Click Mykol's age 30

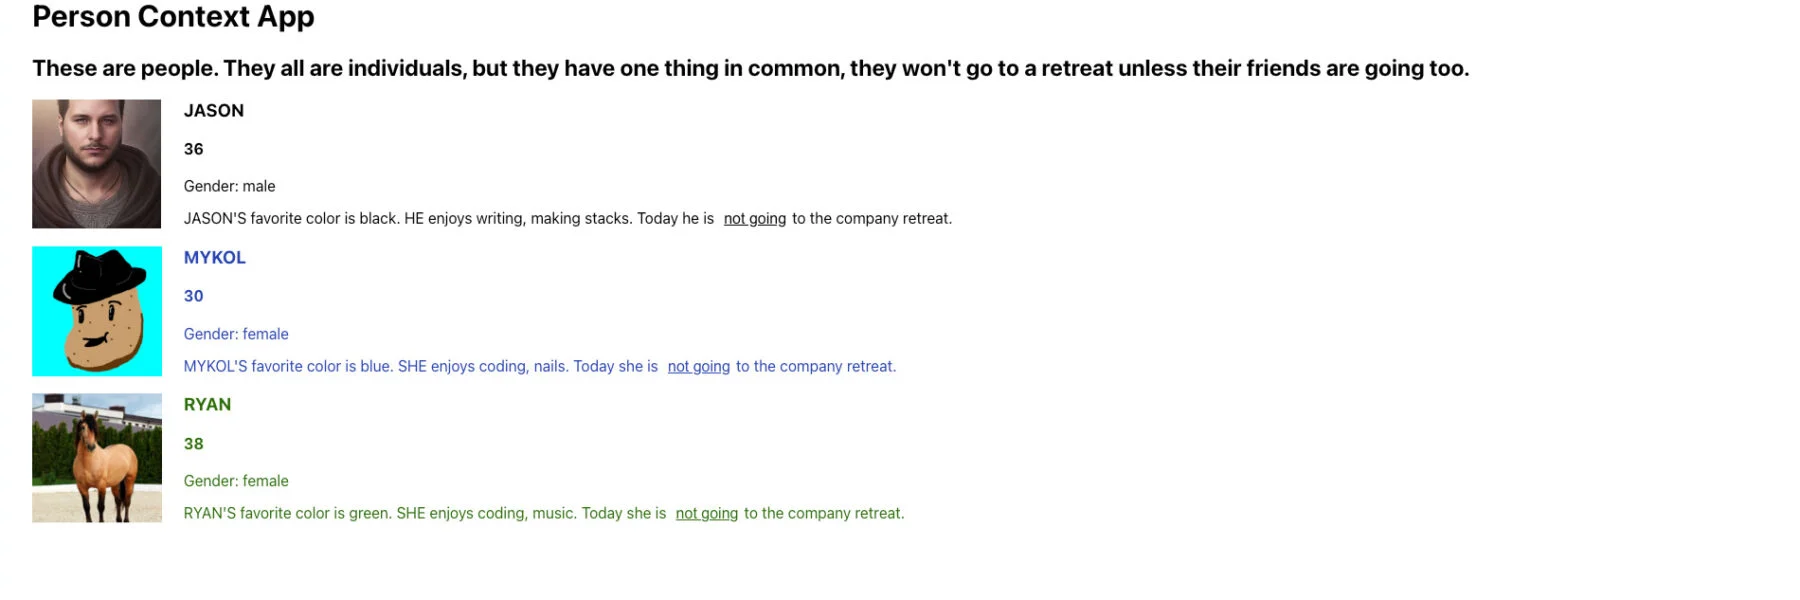[193, 296]
